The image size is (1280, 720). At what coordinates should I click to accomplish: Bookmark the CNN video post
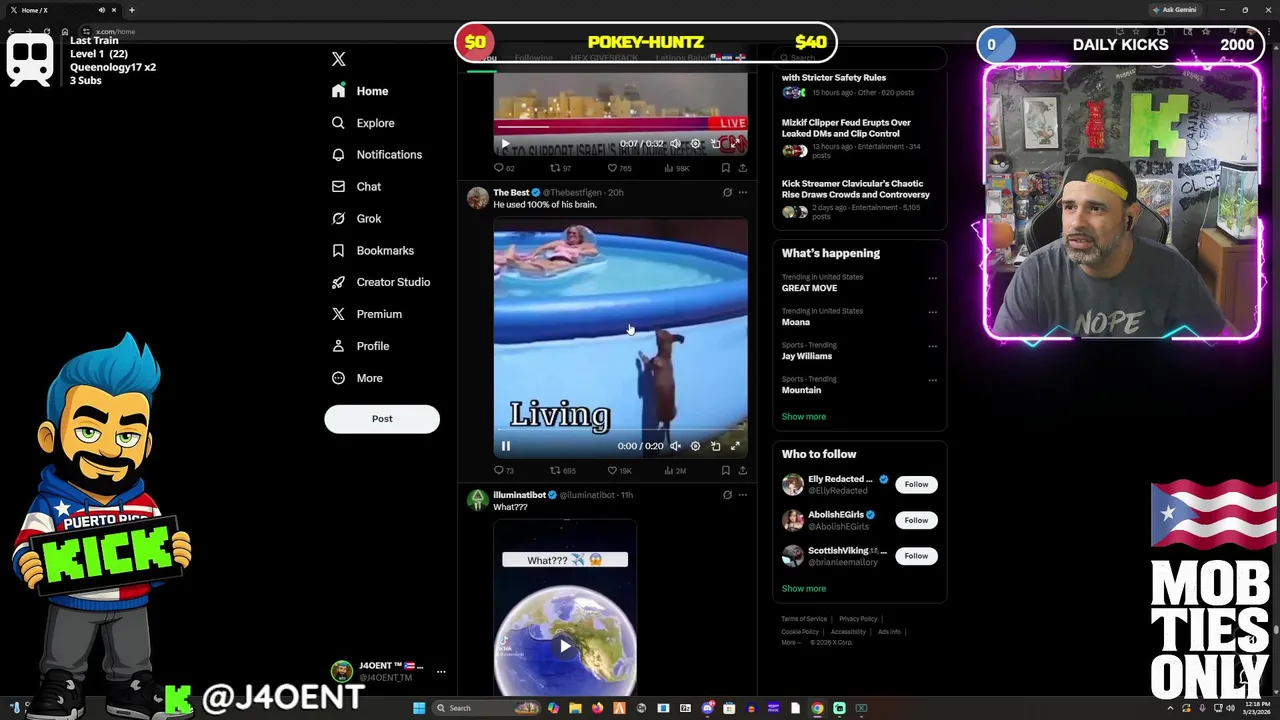[x=726, y=168]
